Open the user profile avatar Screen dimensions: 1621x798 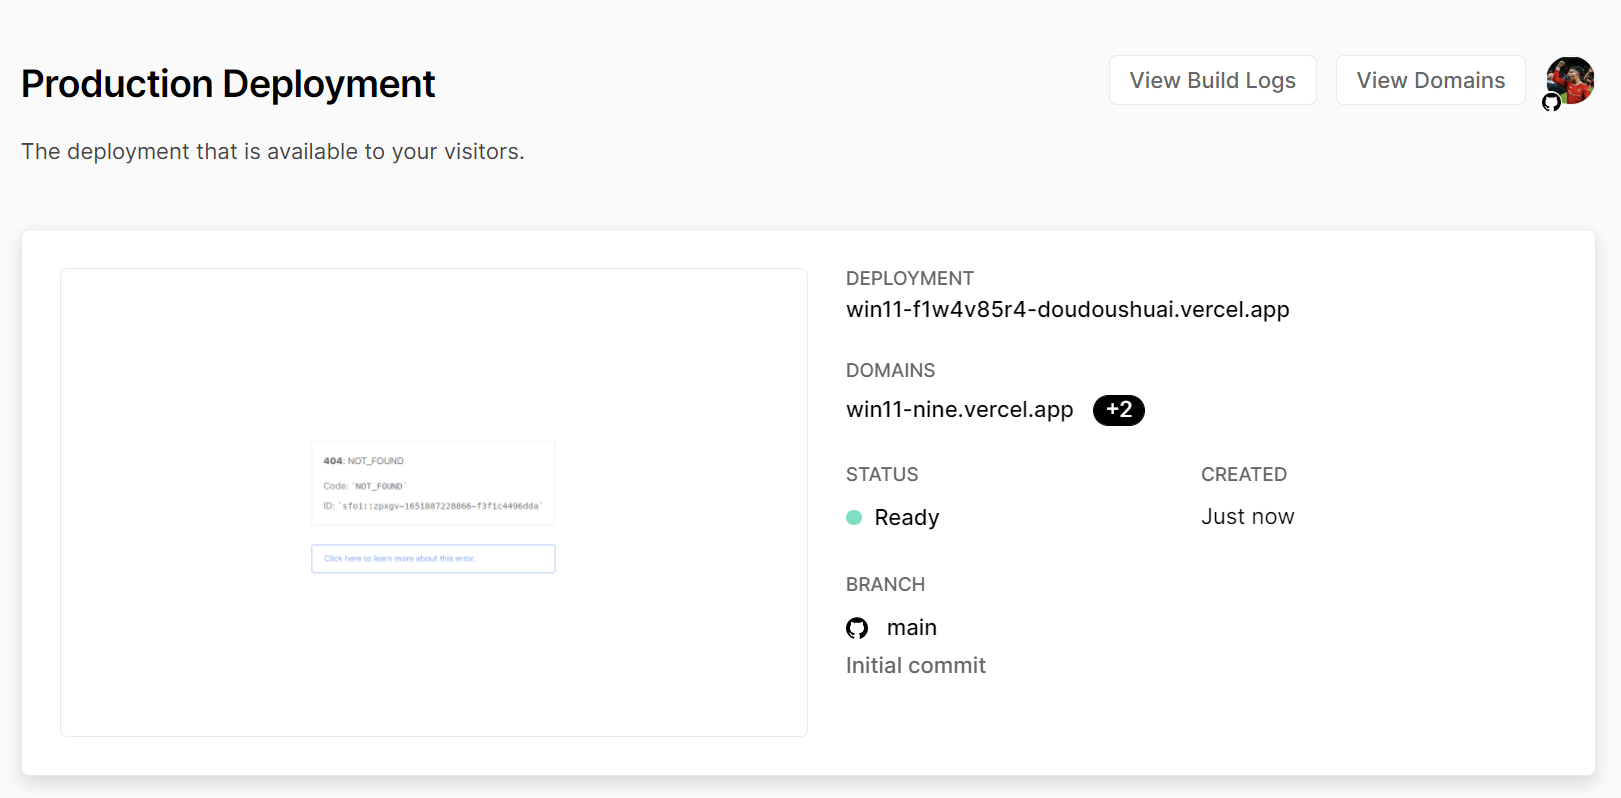(1571, 79)
